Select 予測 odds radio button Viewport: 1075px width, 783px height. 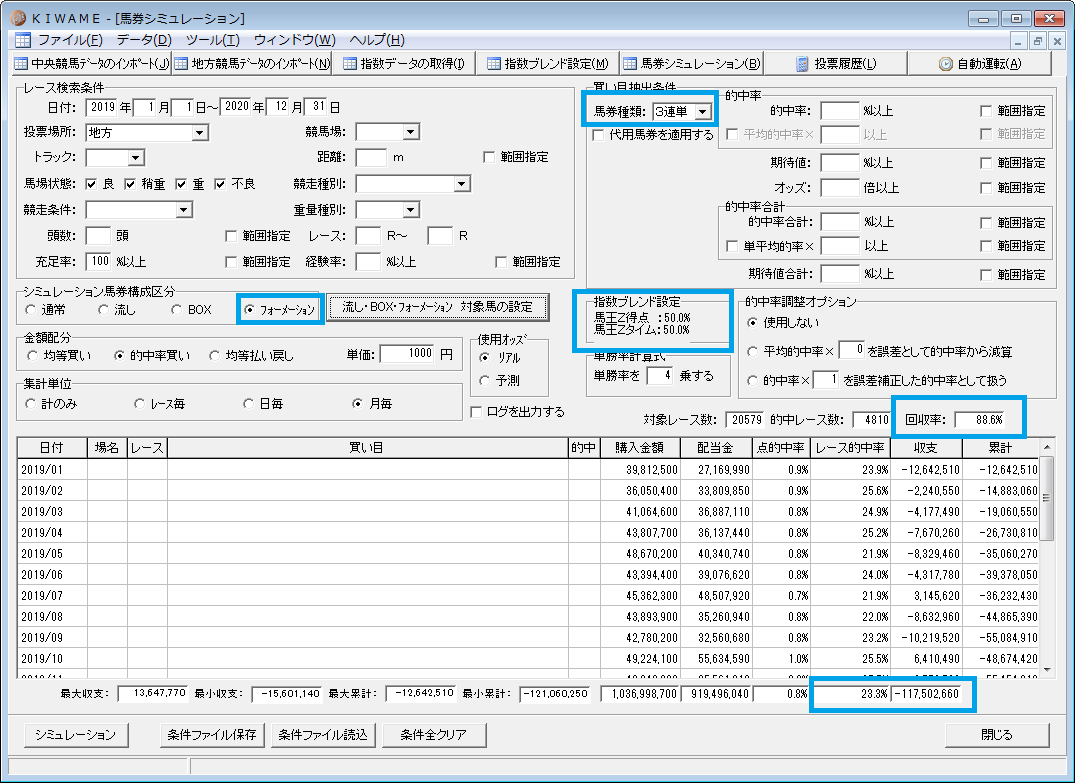[x=485, y=381]
